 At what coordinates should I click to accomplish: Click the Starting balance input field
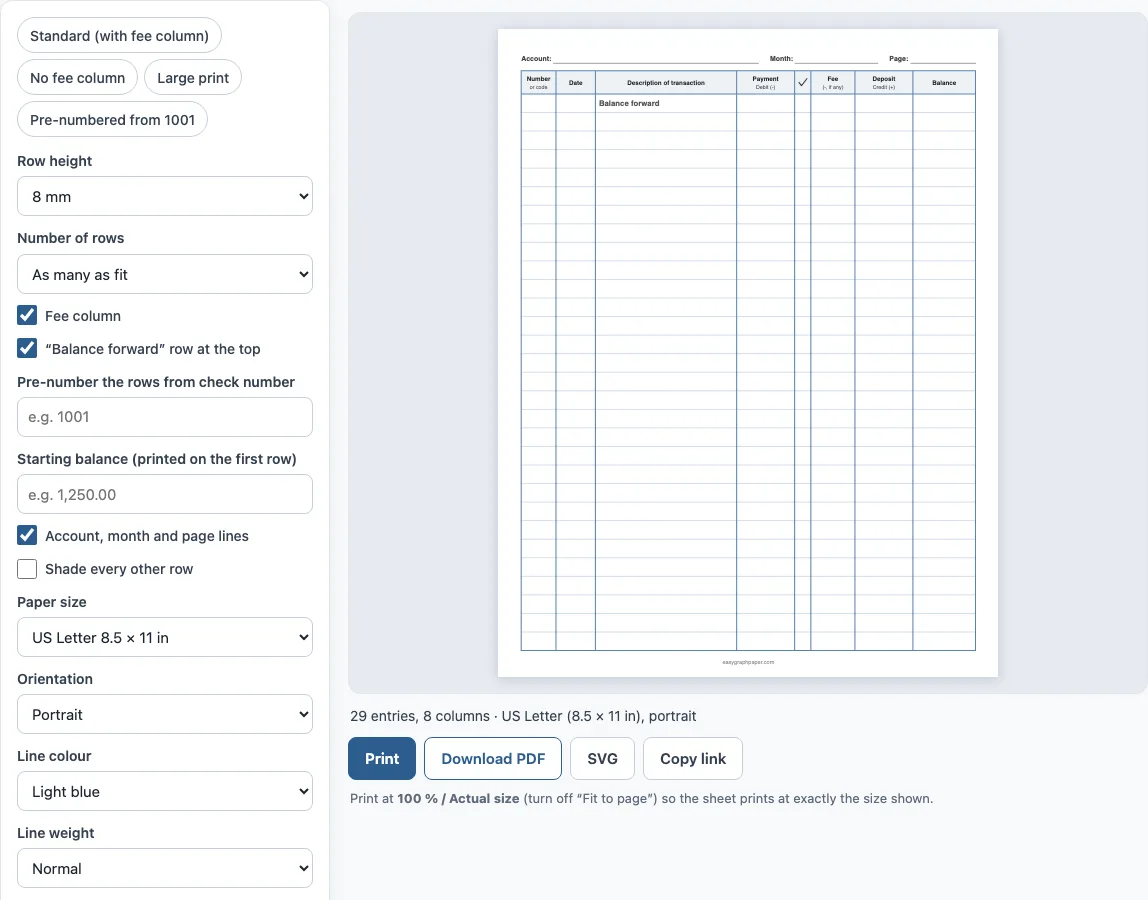pos(165,494)
